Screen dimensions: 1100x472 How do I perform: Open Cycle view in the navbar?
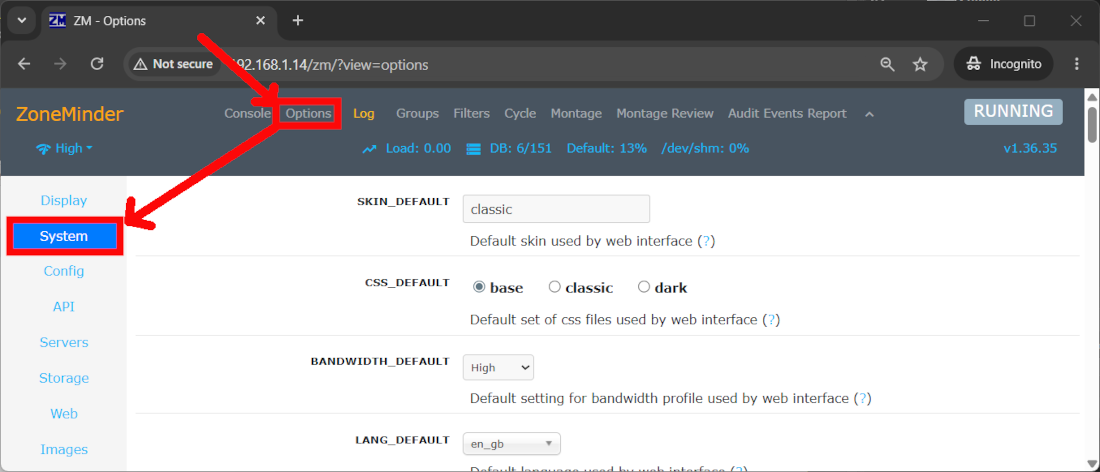coord(520,114)
